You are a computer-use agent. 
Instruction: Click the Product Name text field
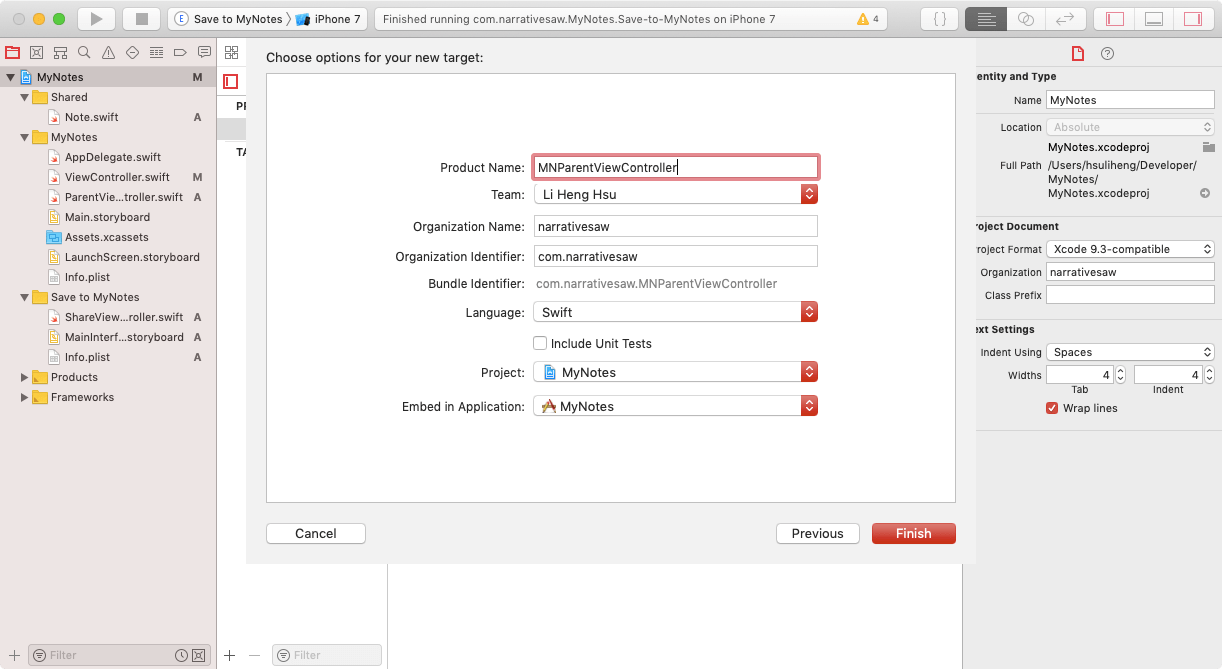click(676, 167)
